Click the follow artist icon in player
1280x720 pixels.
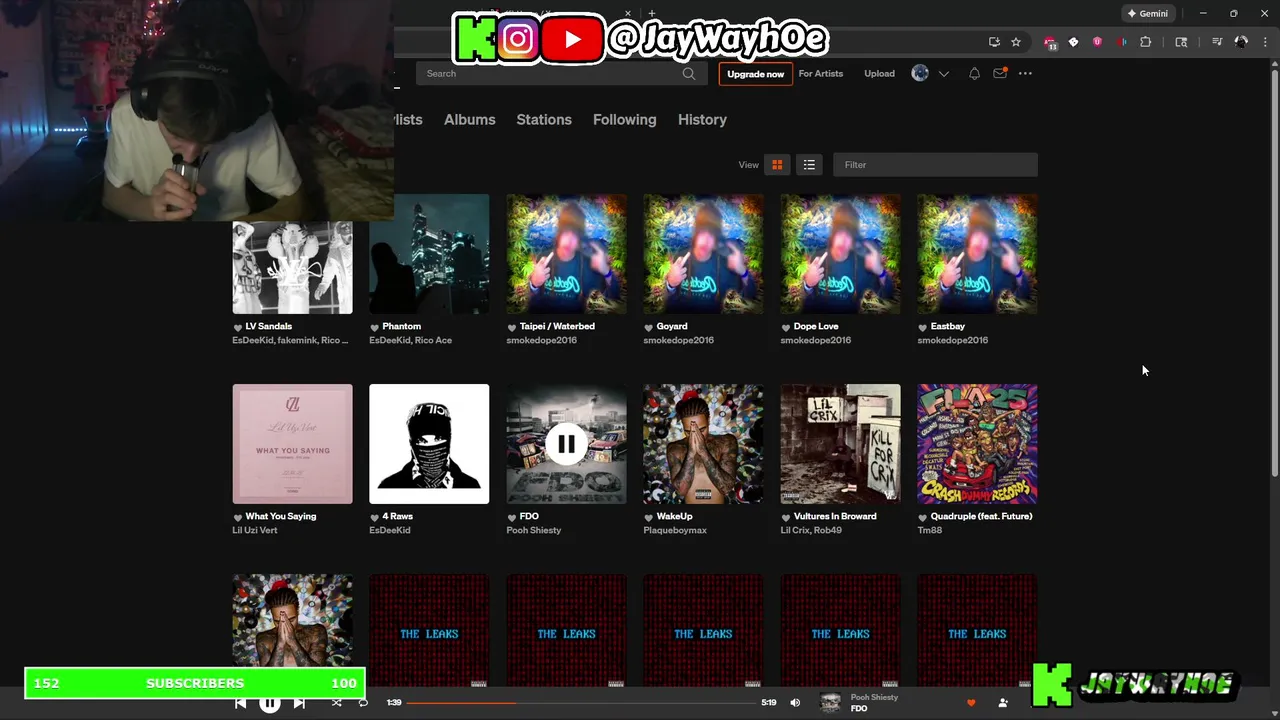click(1003, 703)
